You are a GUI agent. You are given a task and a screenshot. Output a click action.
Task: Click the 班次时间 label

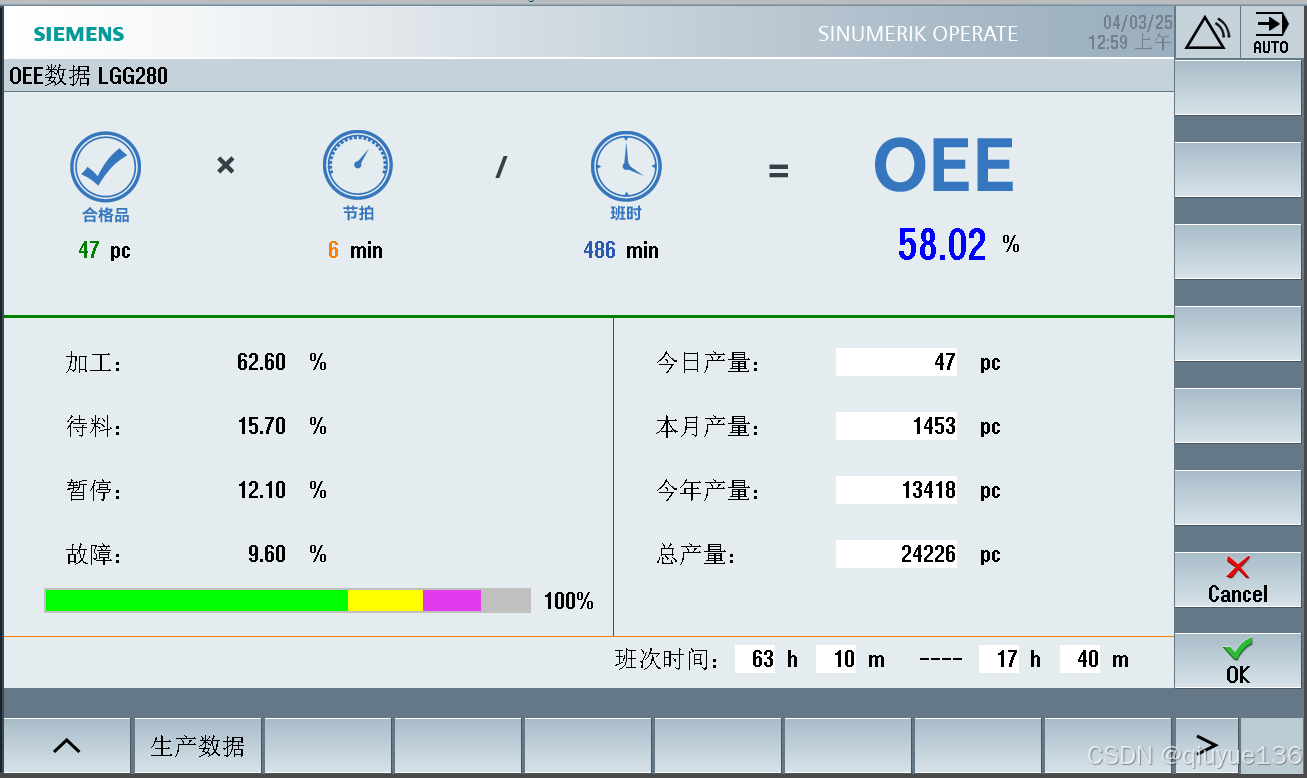pos(667,660)
